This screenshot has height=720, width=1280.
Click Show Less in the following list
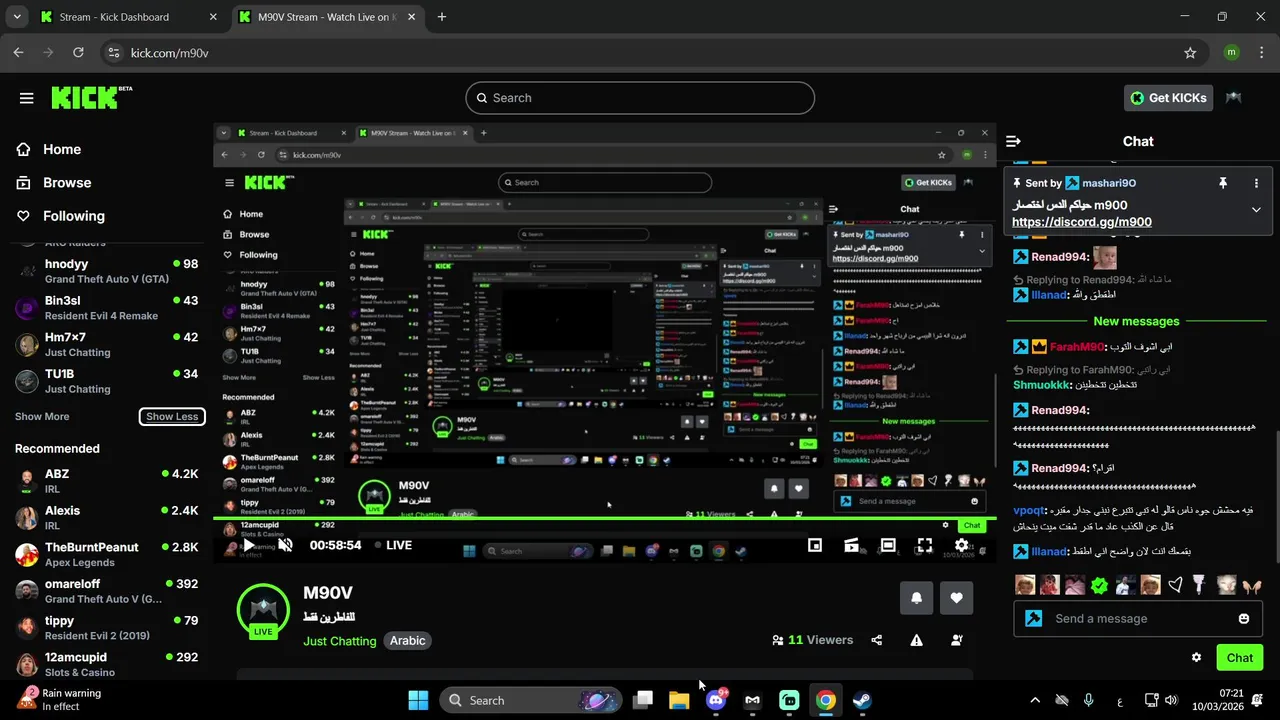click(172, 416)
